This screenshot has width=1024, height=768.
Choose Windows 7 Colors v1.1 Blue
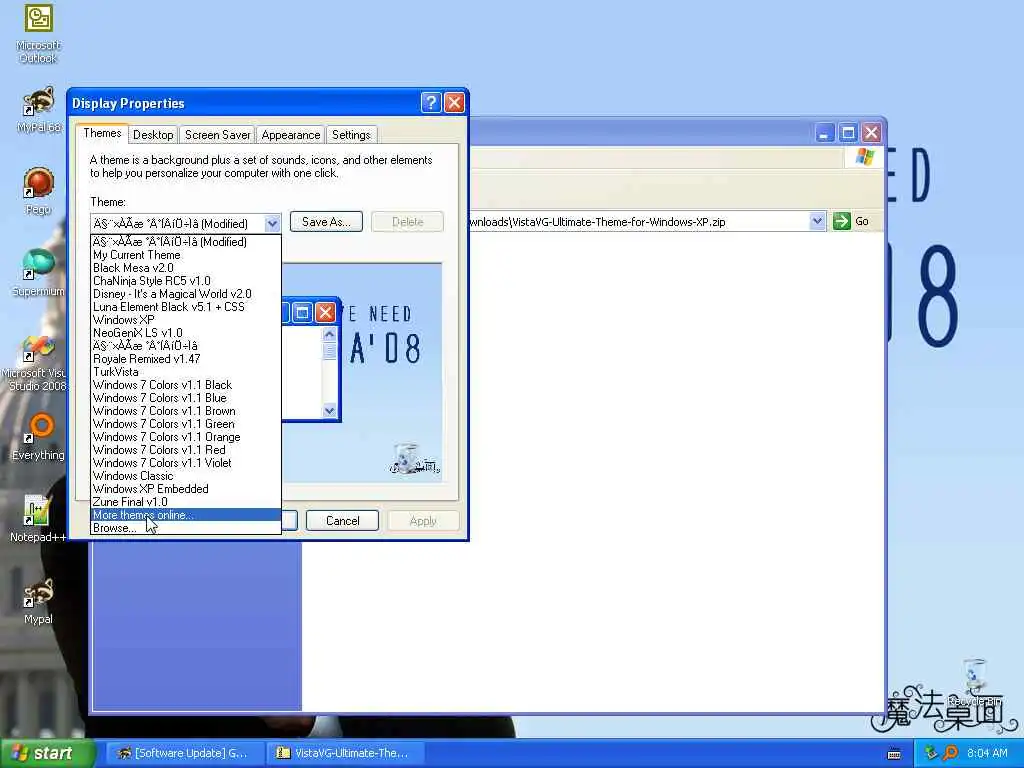point(185,398)
